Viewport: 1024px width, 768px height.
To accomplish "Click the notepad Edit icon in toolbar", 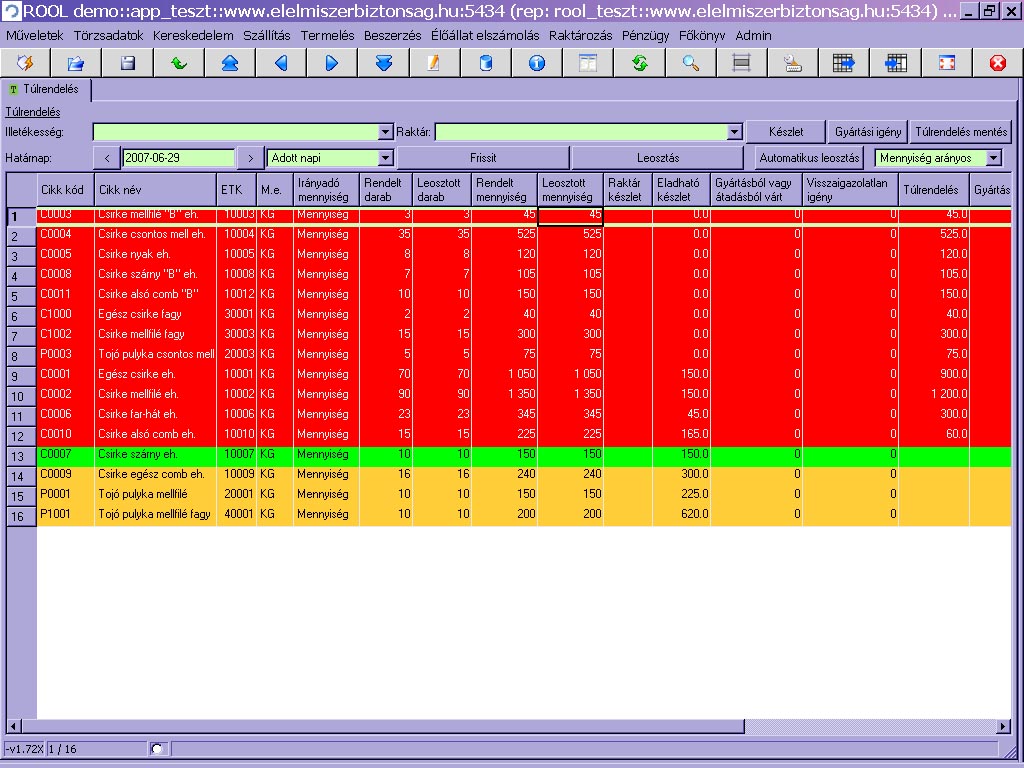I will [434, 63].
